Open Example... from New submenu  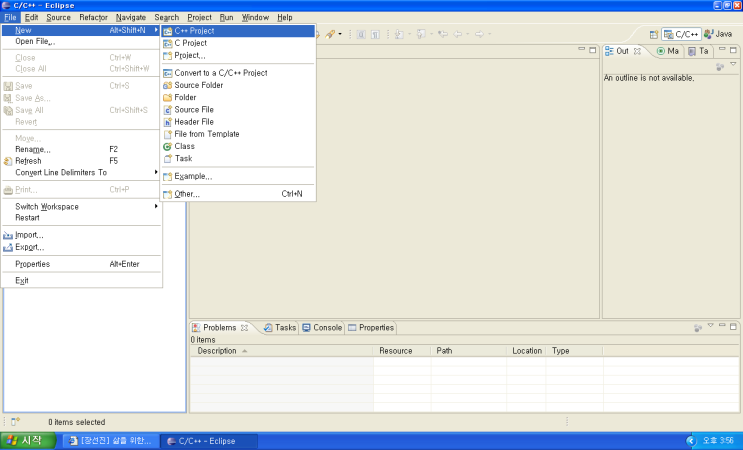tap(238, 176)
